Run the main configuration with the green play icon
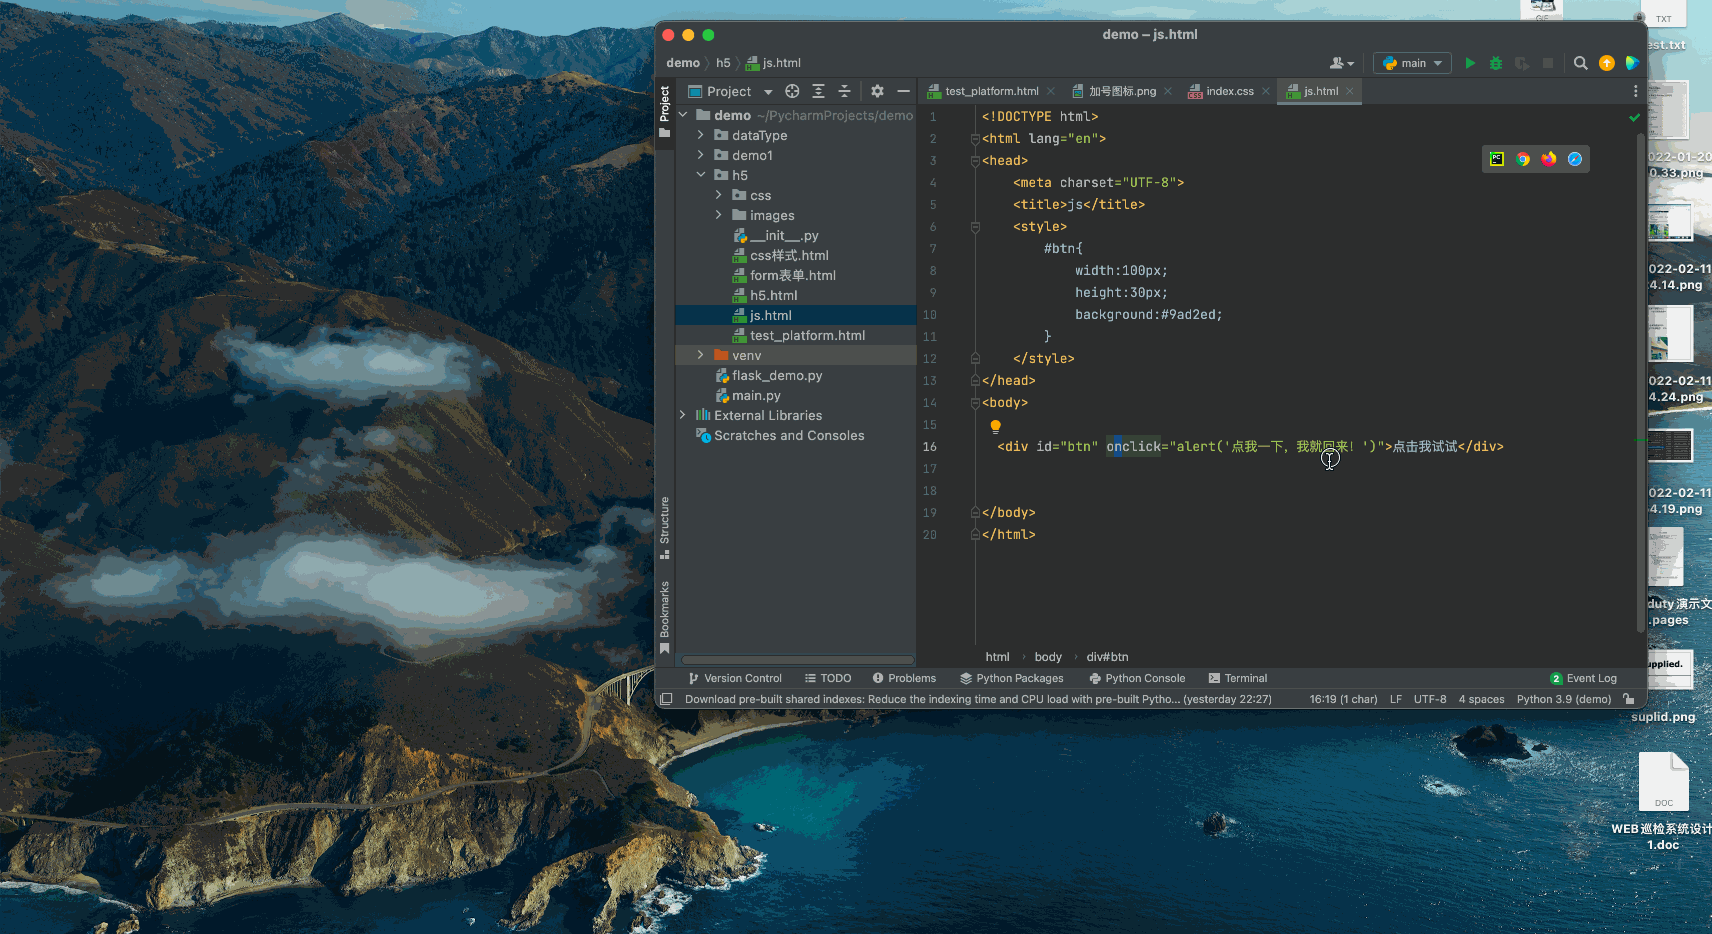This screenshot has height=934, width=1712. click(1470, 63)
